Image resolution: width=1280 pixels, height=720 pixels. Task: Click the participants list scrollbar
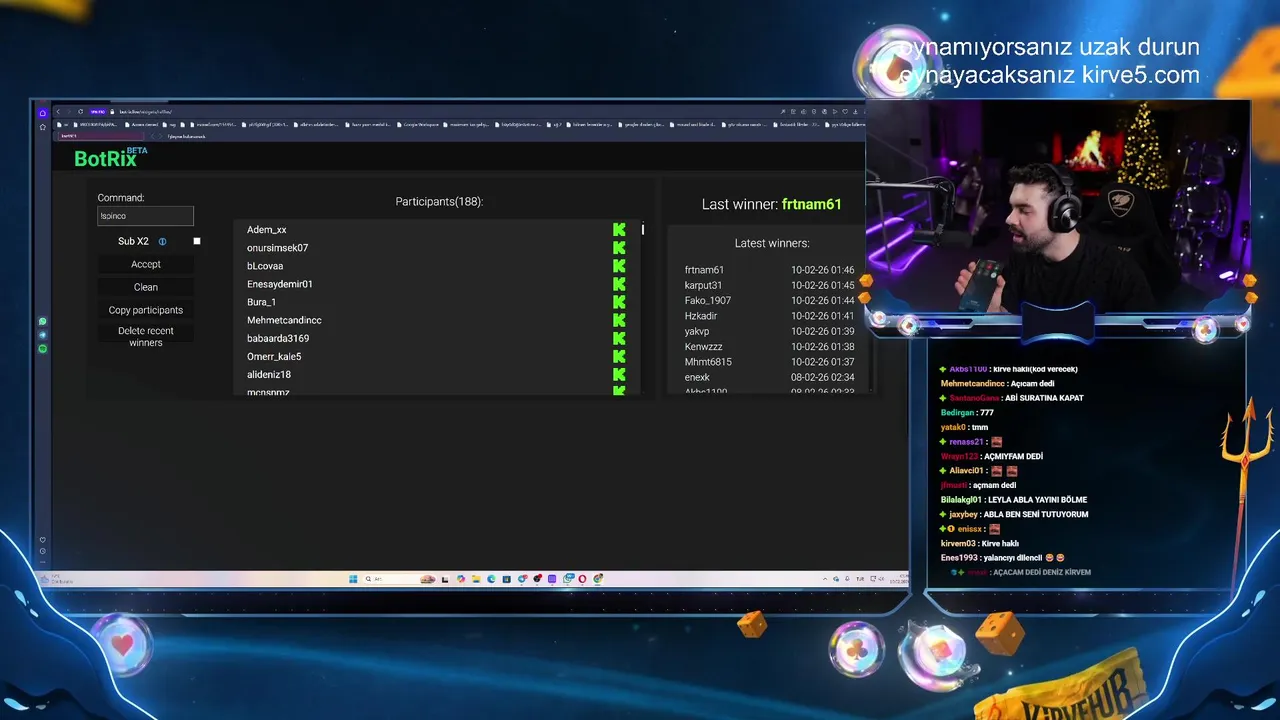pos(643,230)
